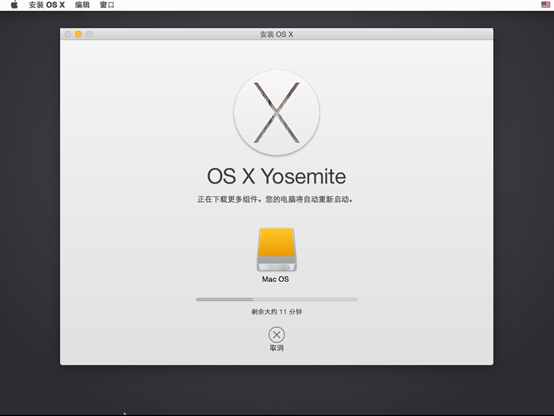
Task: Click the circled X cancel icon
Action: click(277, 334)
